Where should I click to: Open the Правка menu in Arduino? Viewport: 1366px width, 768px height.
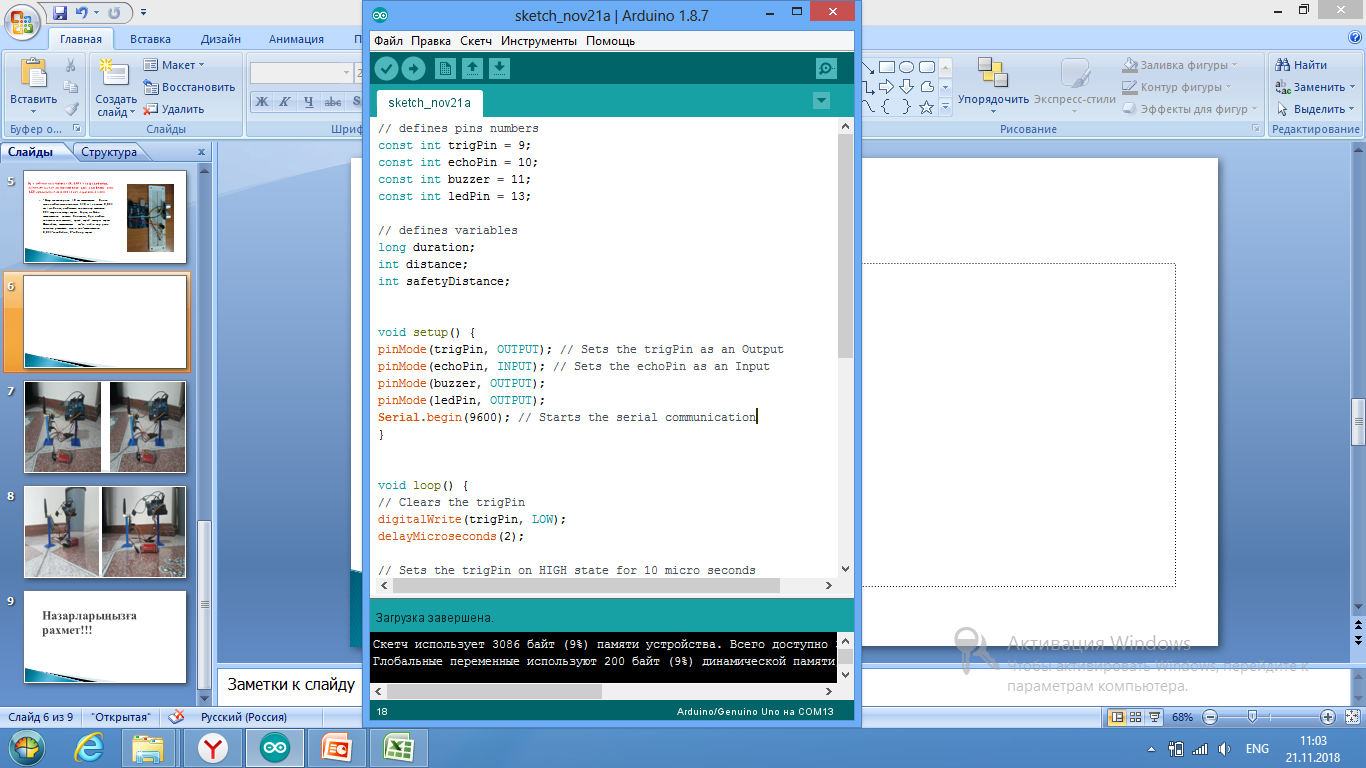[x=431, y=41]
